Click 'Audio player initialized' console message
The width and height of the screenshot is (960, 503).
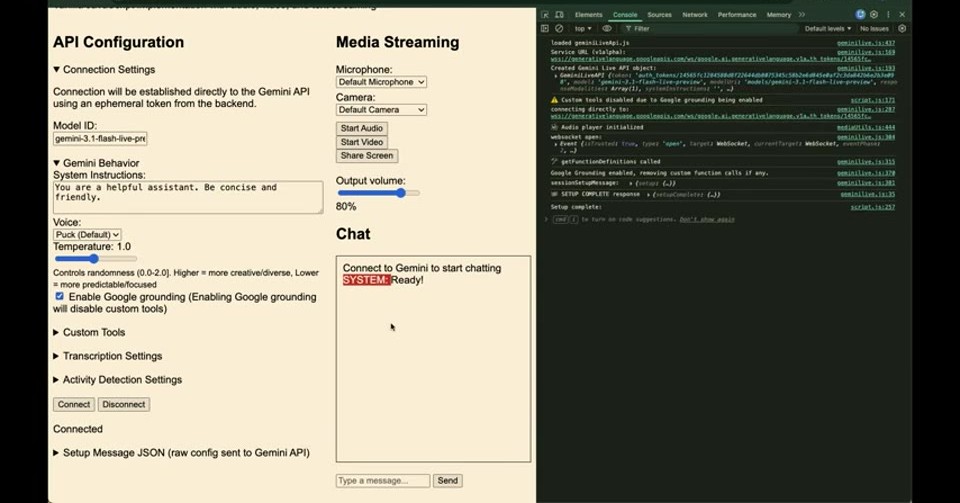(602, 127)
